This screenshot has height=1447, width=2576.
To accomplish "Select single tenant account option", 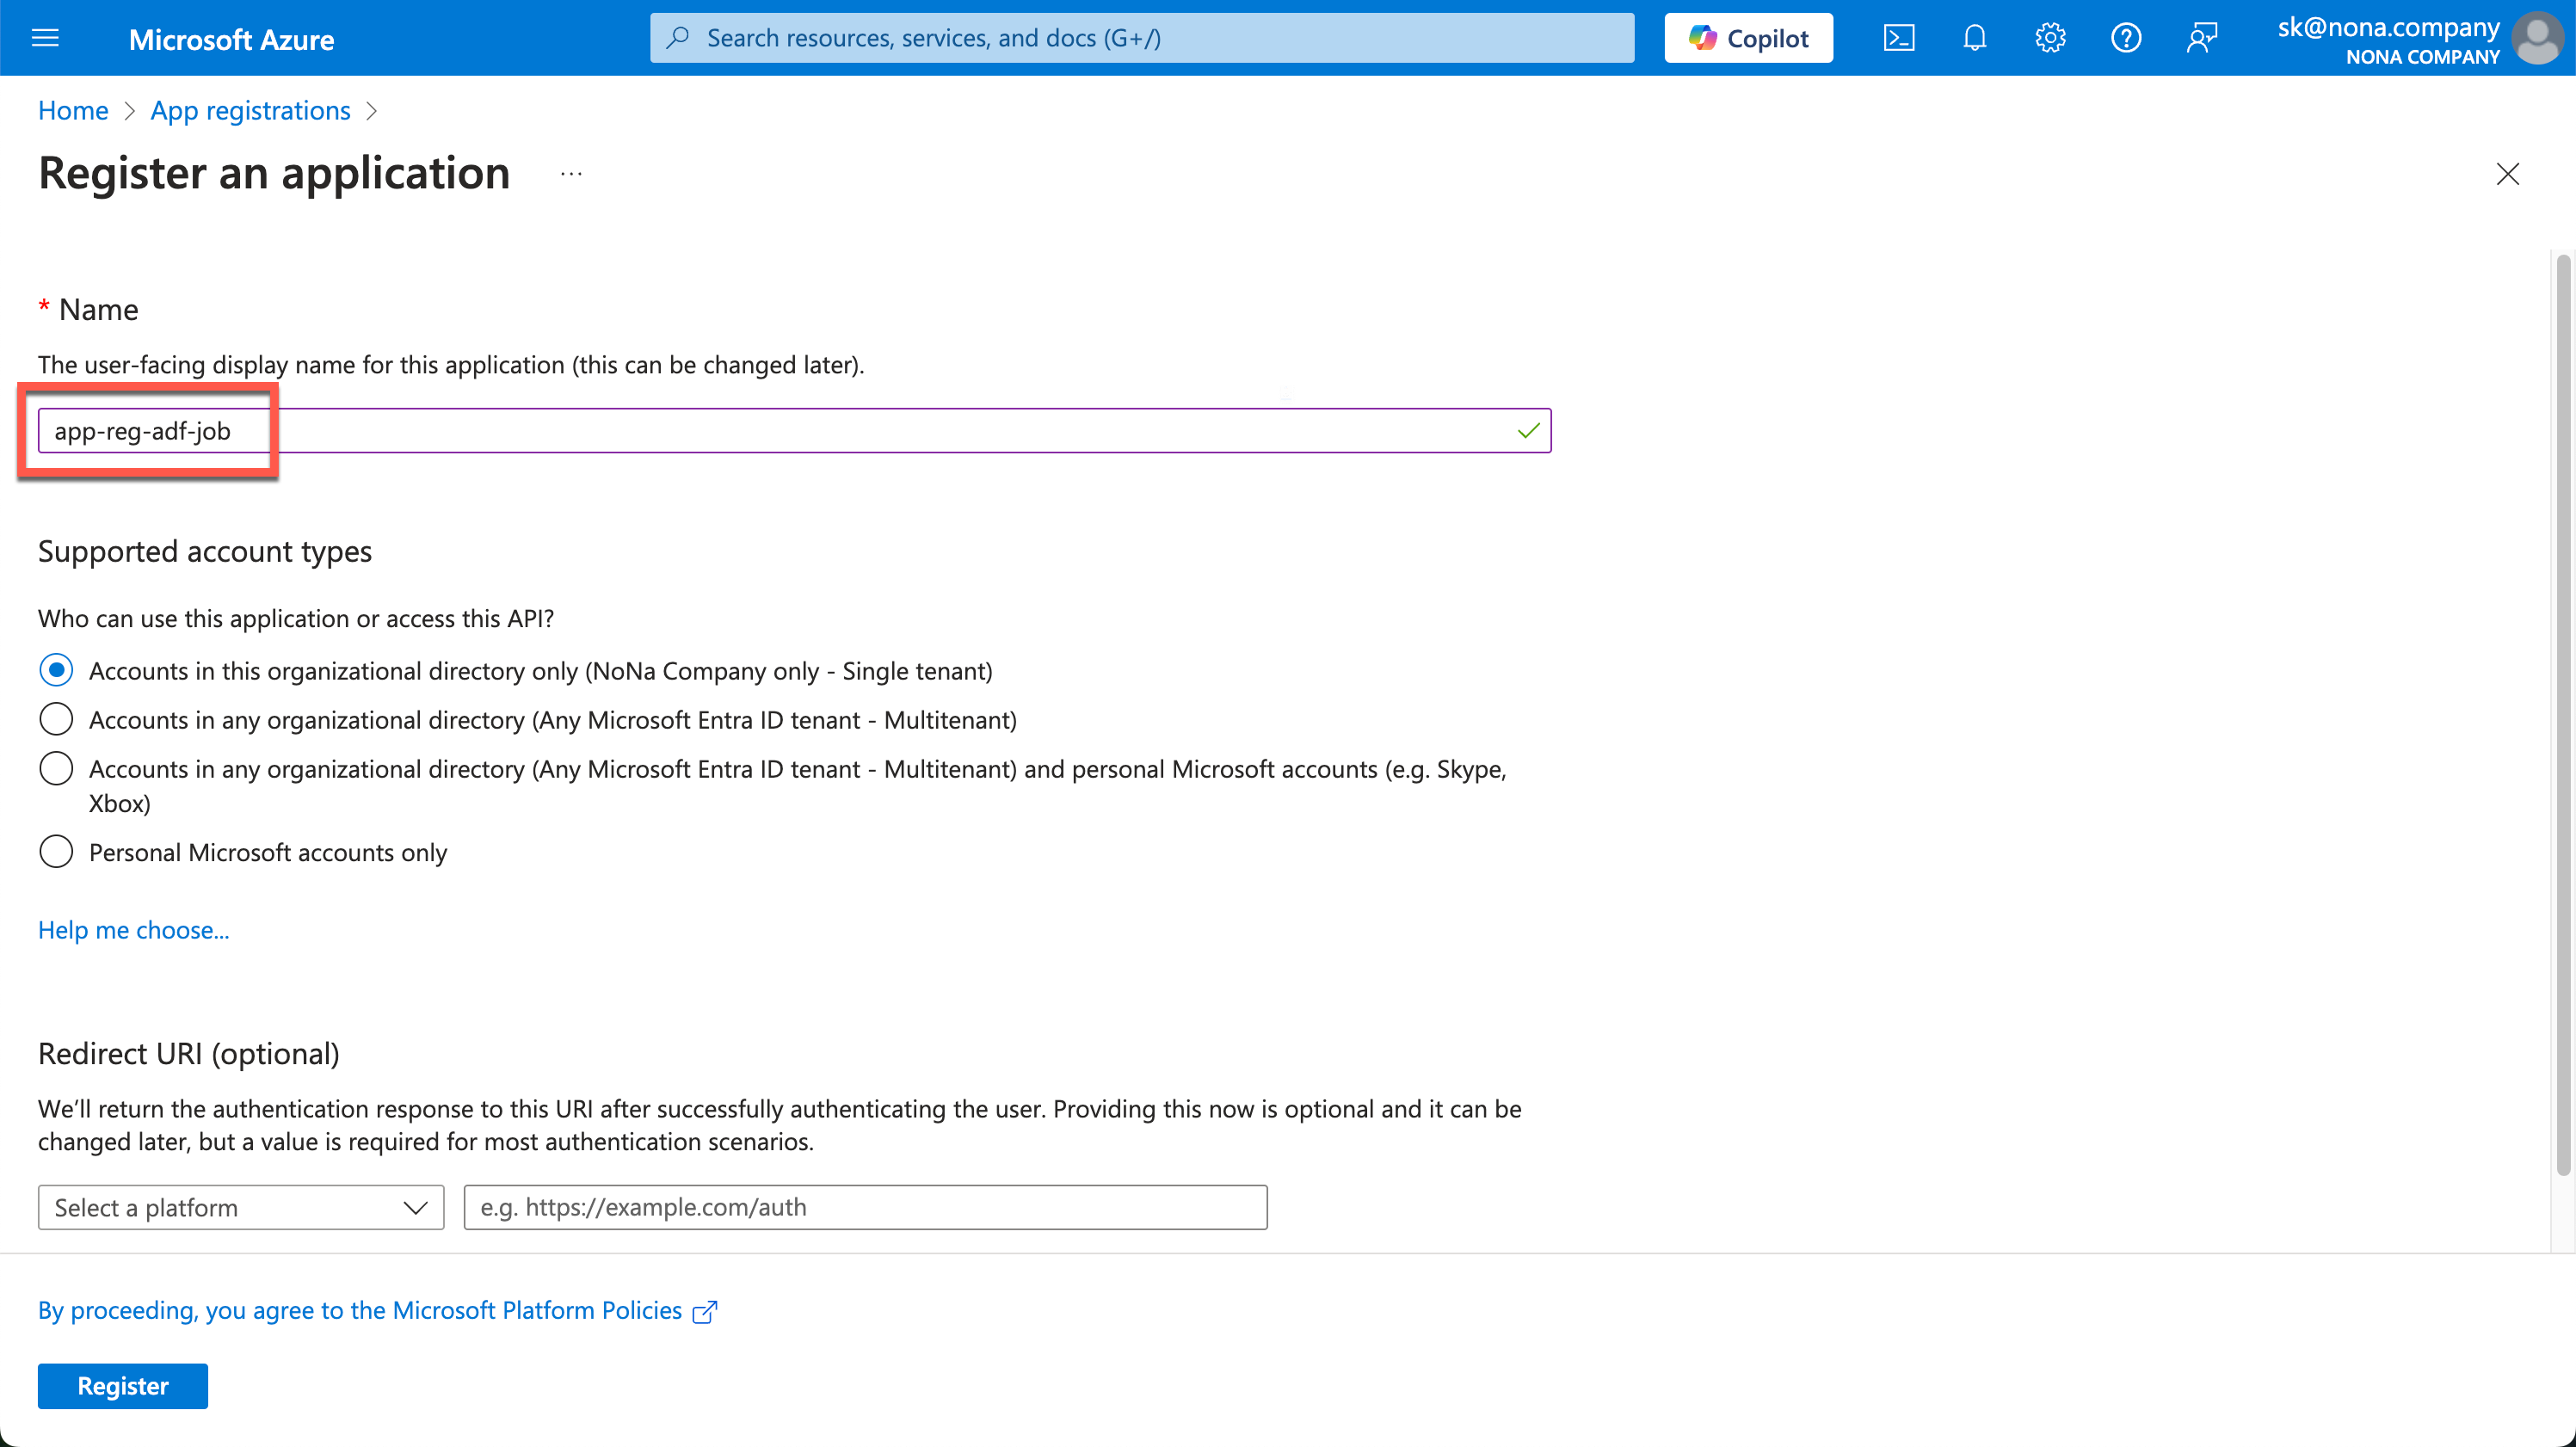I will tap(56, 670).
